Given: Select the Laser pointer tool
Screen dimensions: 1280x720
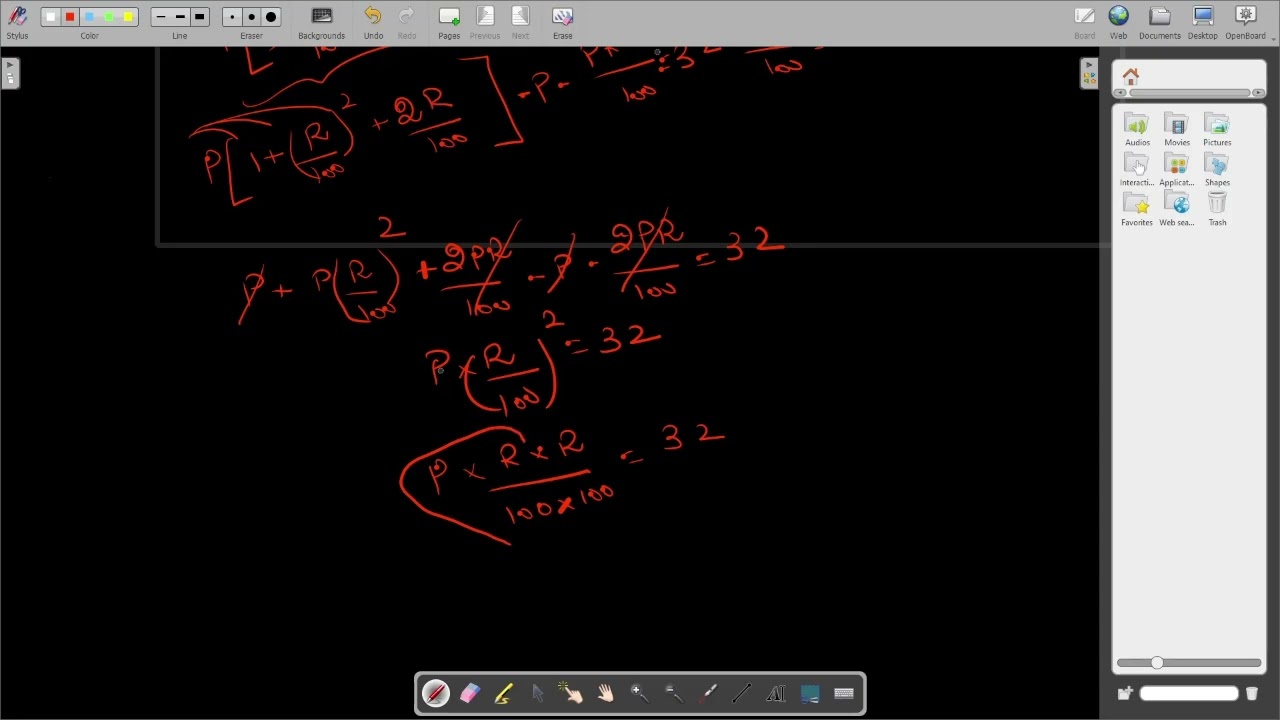Looking at the screenshot, I should point(708,693).
